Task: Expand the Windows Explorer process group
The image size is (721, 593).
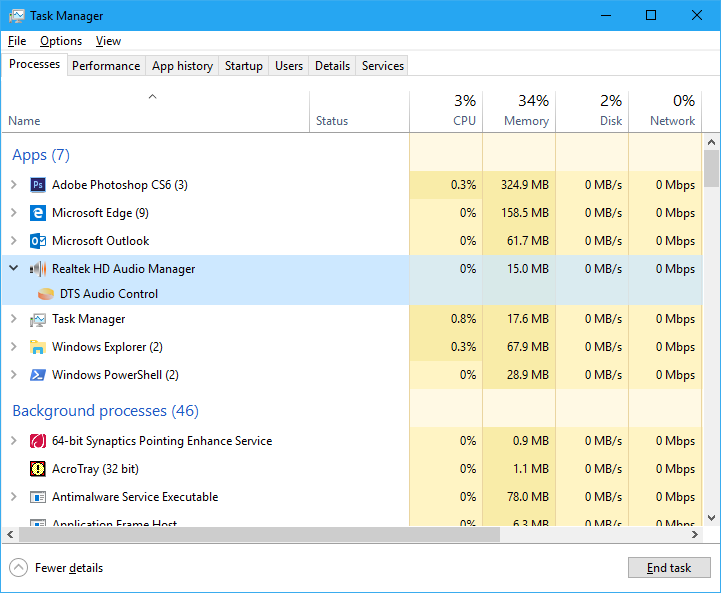Action: (14, 347)
